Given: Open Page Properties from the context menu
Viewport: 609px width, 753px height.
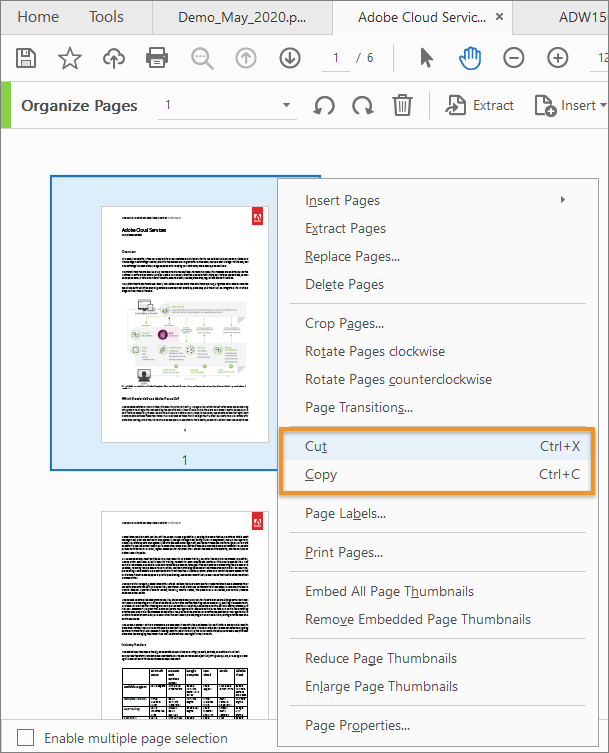Looking at the screenshot, I should pos(438,725).
